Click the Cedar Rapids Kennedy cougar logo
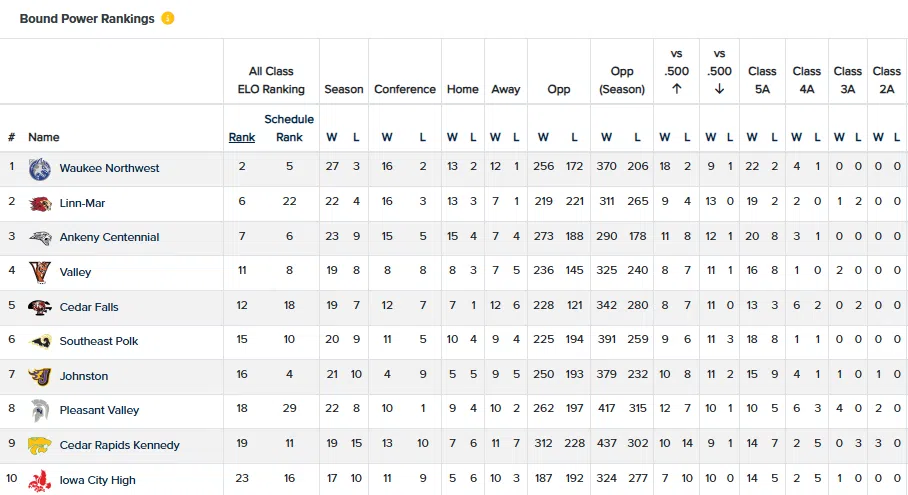 pos(40,445)
